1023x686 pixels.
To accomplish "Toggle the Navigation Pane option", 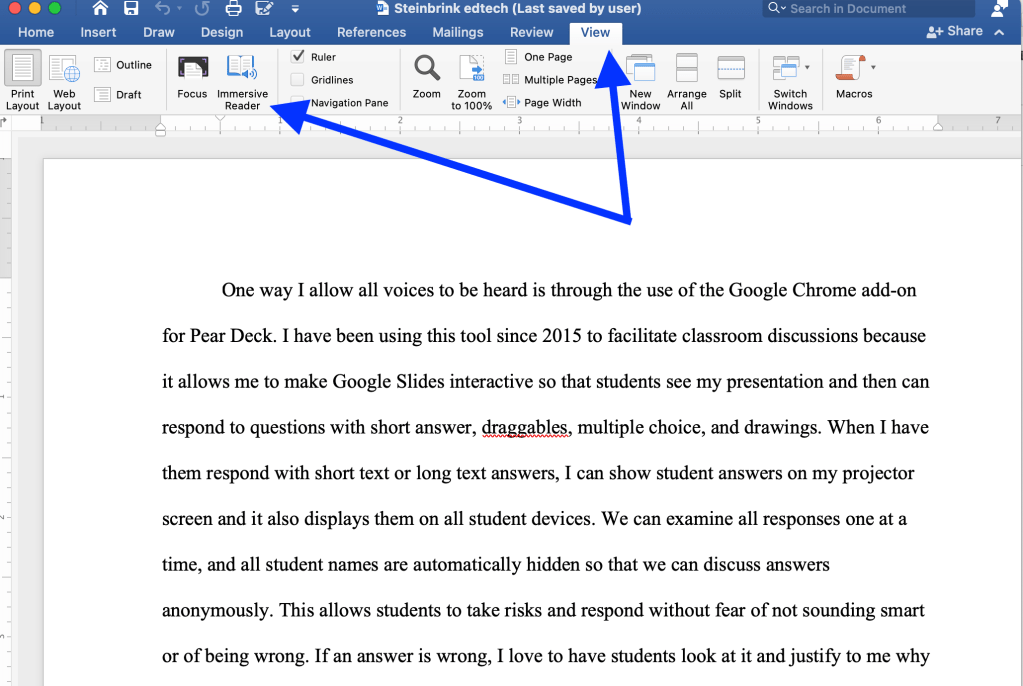I will [x=348, y=103].
